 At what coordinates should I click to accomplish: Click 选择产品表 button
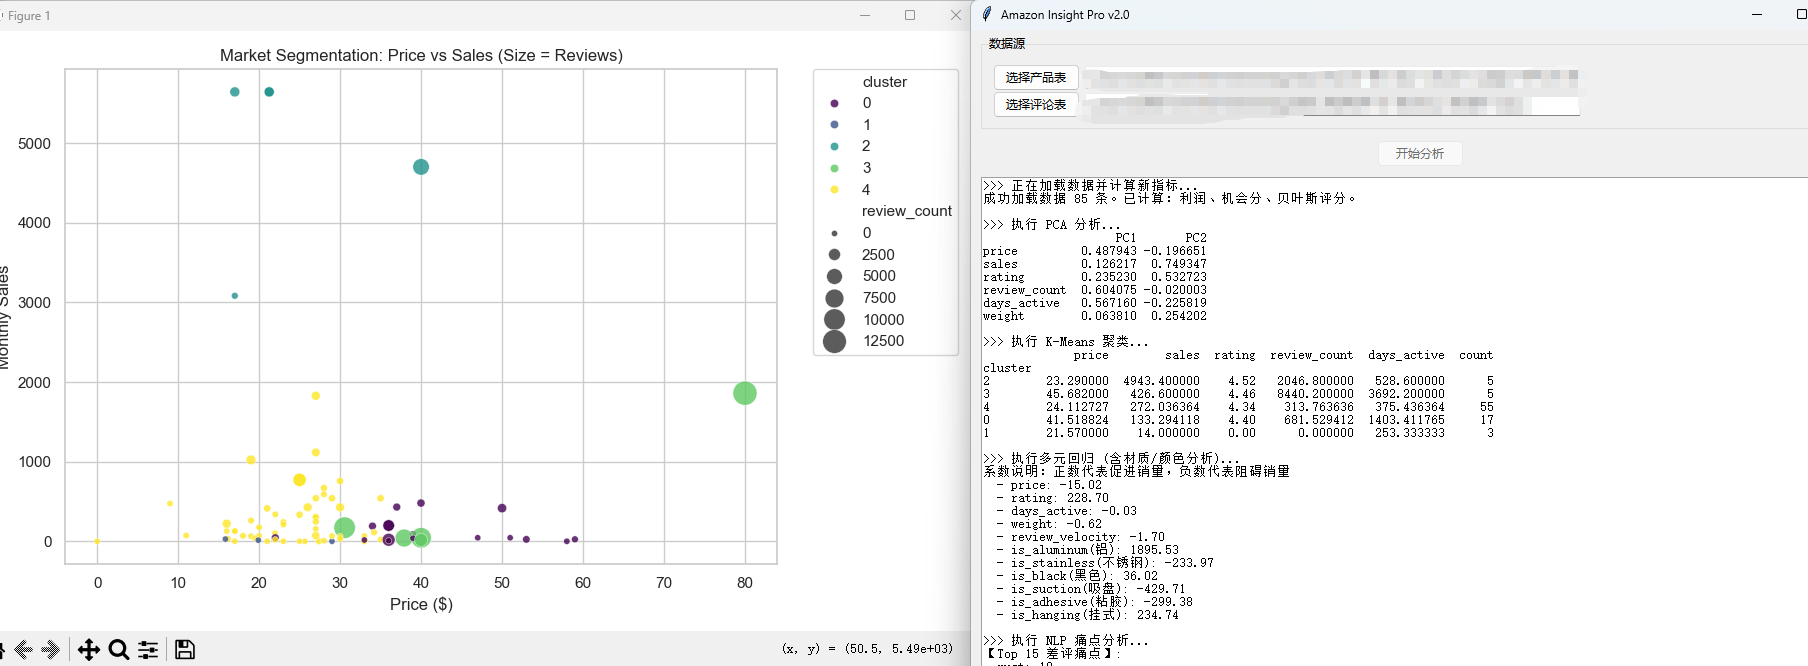click(x=1035, y=77)
